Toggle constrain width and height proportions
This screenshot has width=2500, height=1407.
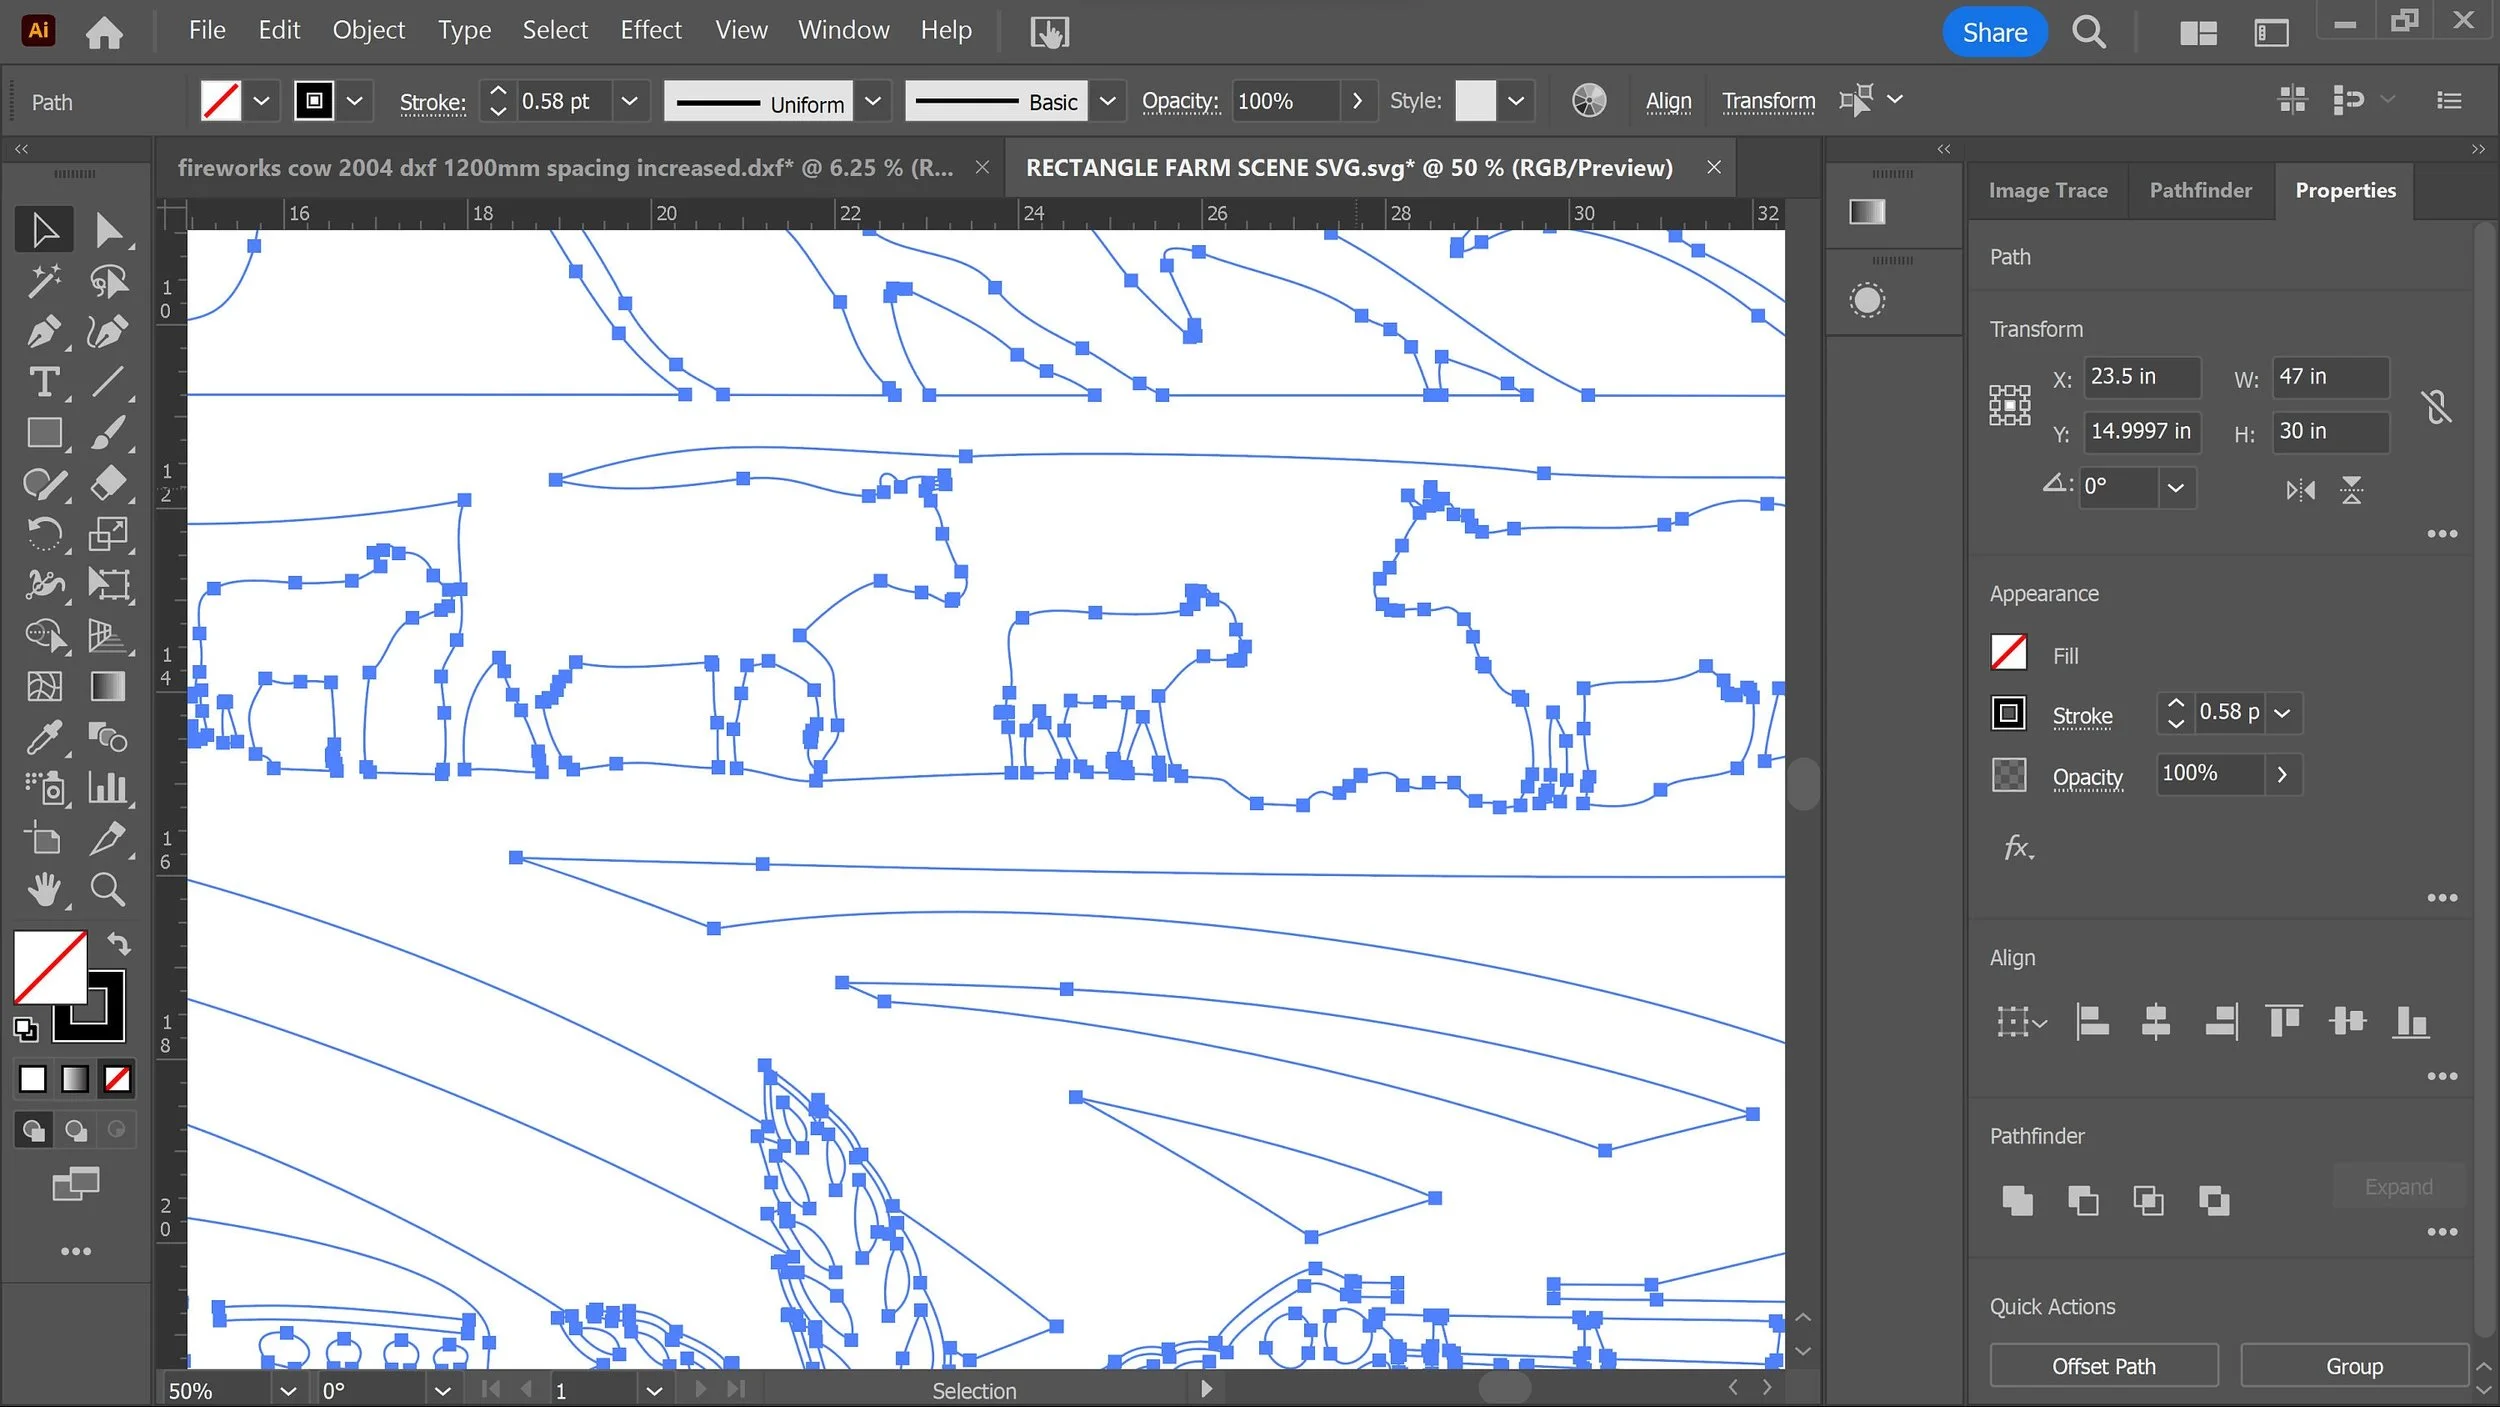click(2436, 407)
